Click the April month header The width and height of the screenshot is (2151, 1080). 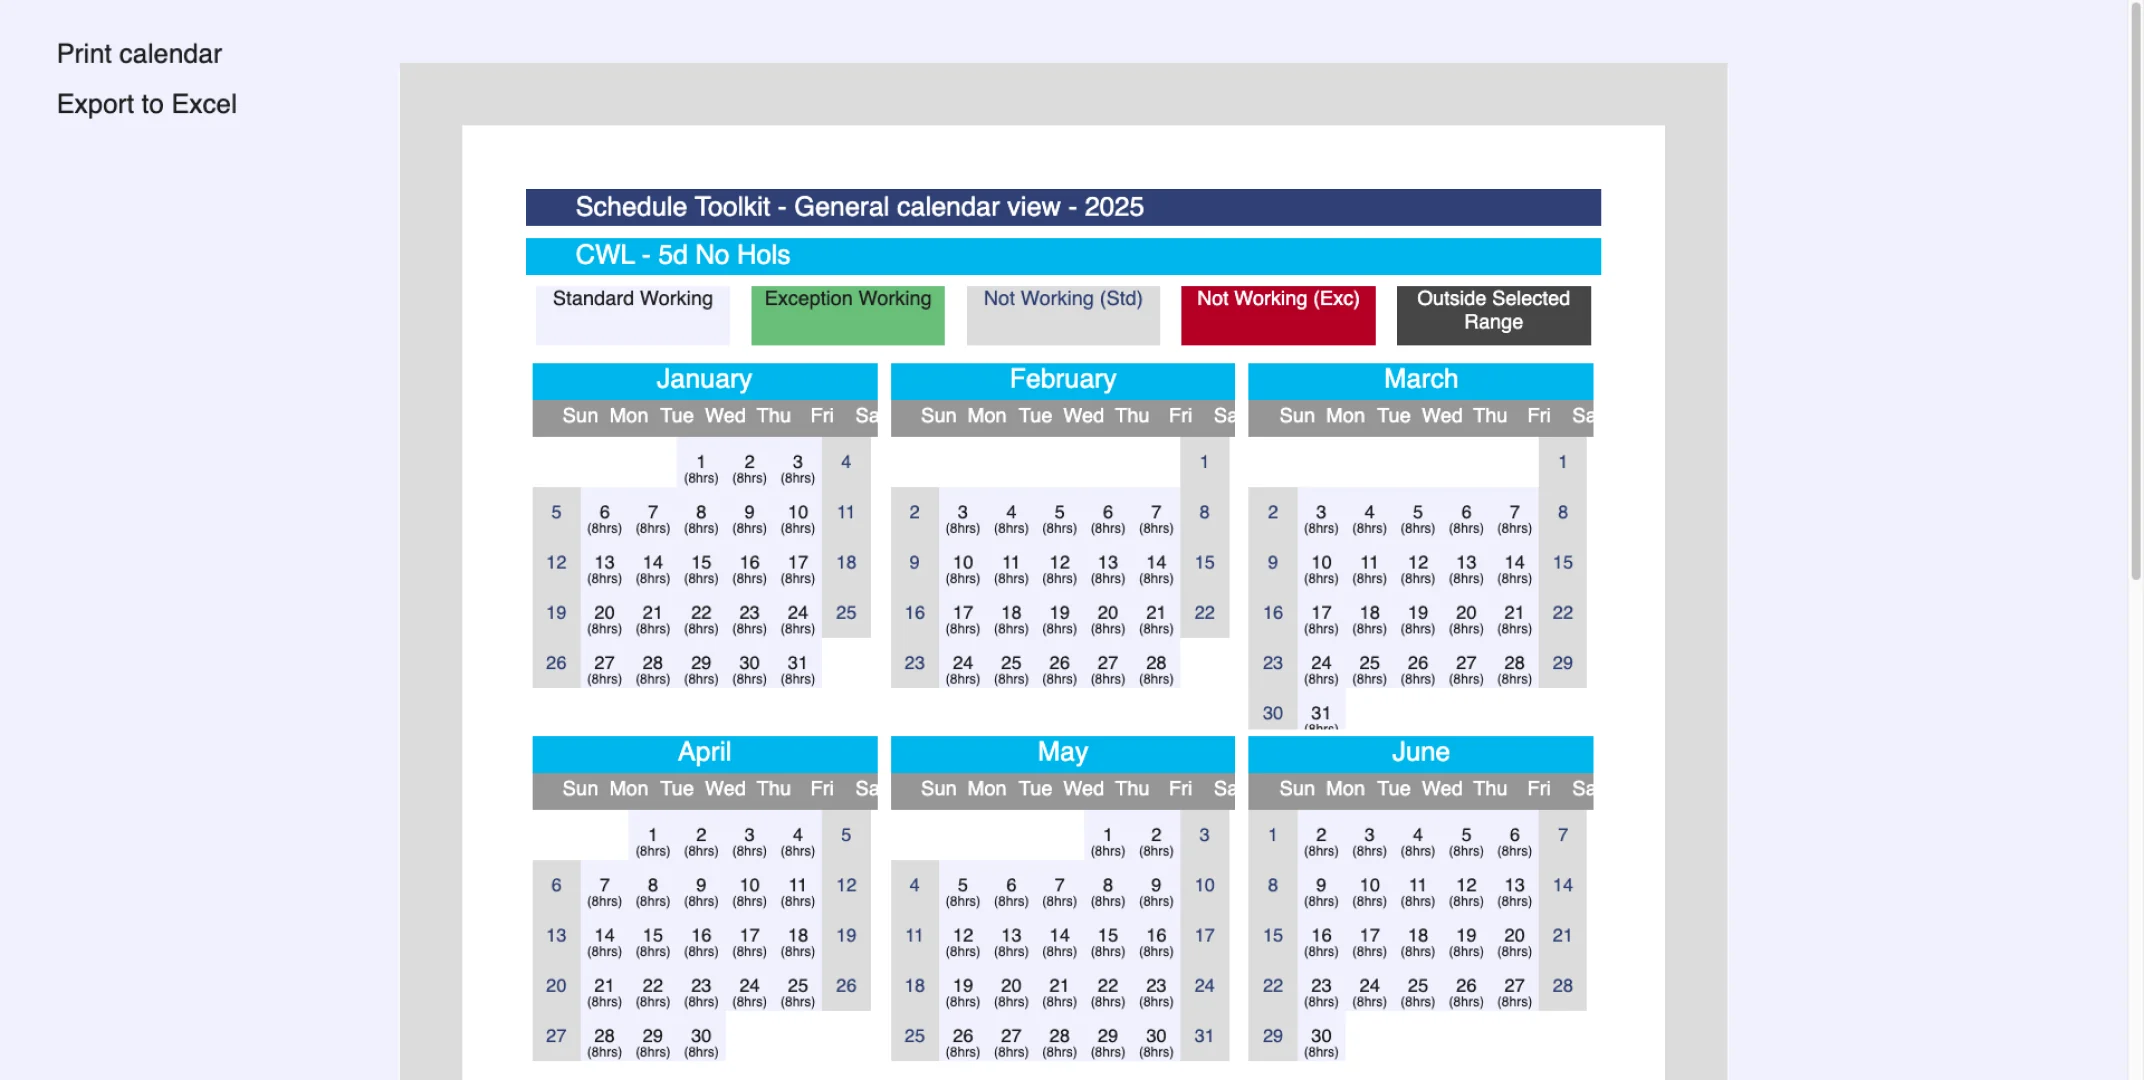tap(703, 752)
